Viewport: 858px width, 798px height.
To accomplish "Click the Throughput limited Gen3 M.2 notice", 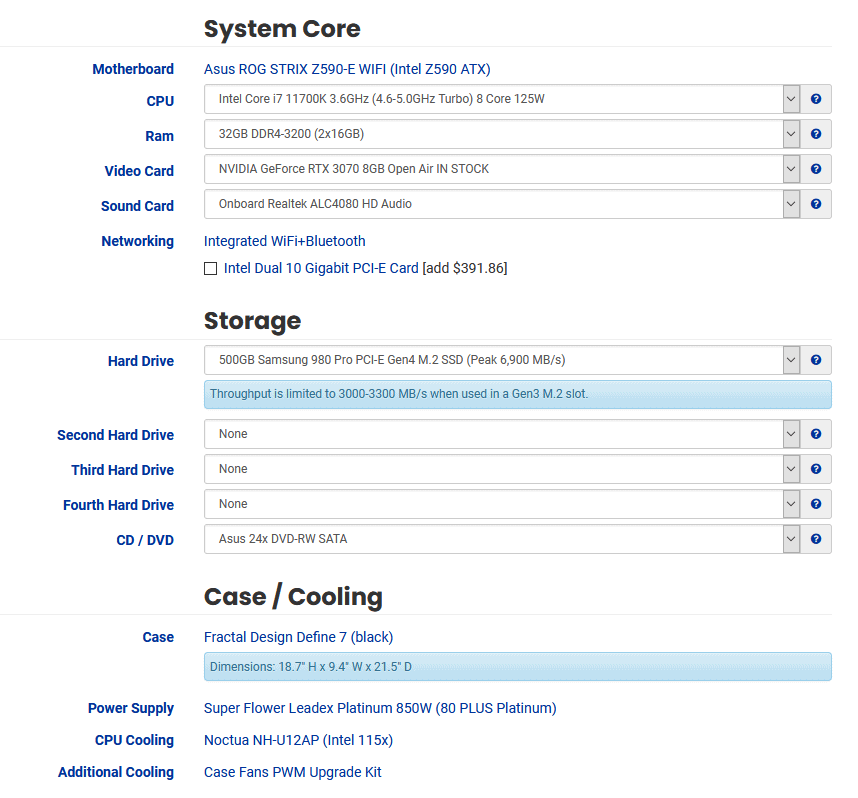I will pyautogui.click(x=518, y=395).
